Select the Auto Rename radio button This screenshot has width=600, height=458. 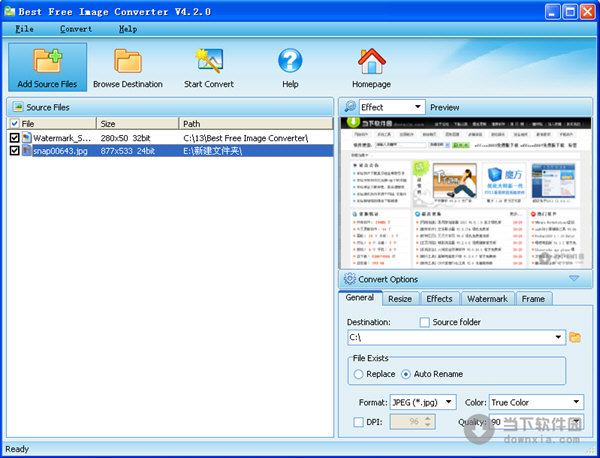point(406,374)
